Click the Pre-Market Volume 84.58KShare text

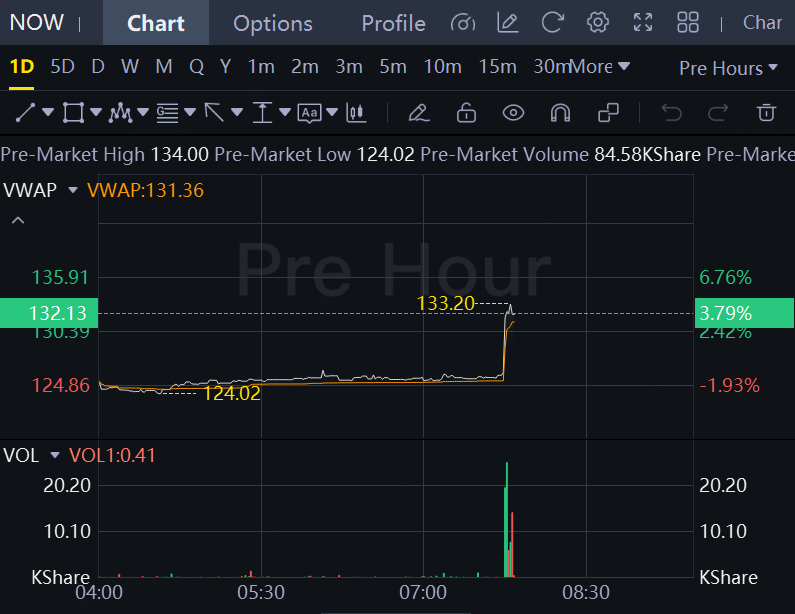560,154
